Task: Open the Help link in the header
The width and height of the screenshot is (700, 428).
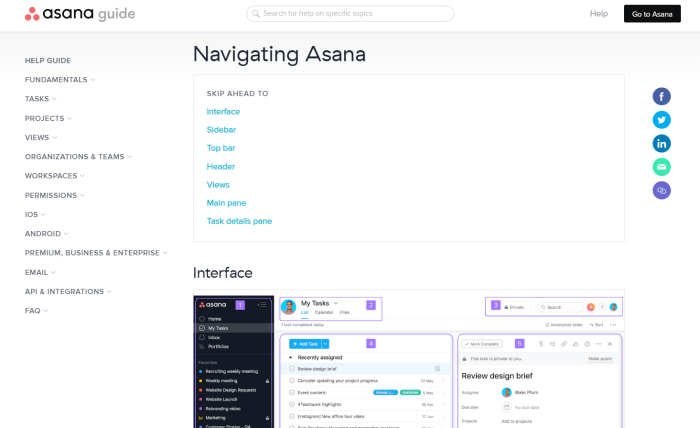Action: pos(599,14)
